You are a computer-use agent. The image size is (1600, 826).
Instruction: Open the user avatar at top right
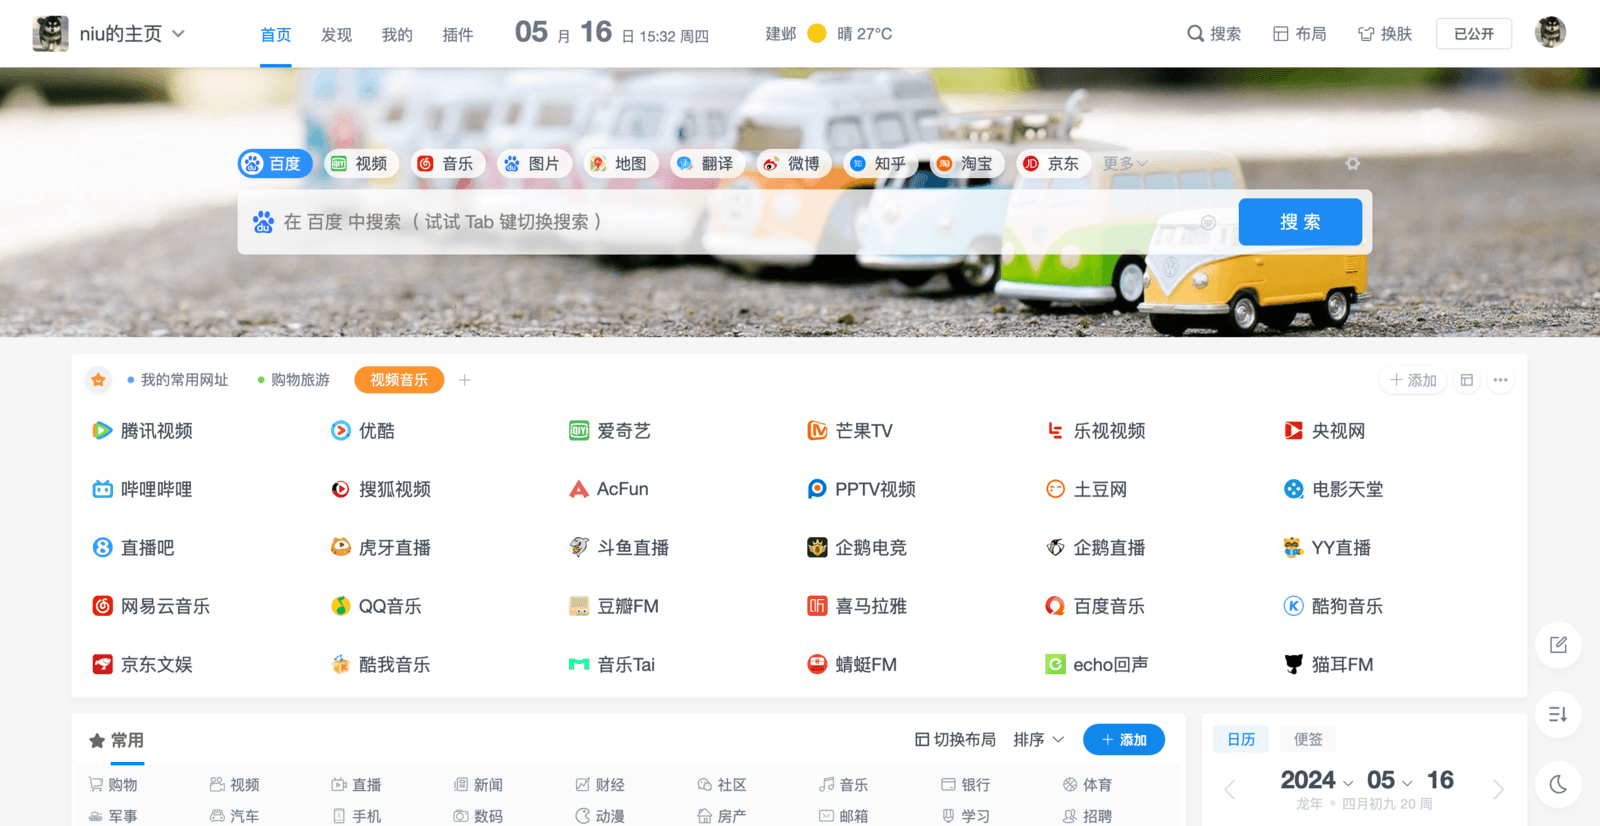pos(1550,33)
